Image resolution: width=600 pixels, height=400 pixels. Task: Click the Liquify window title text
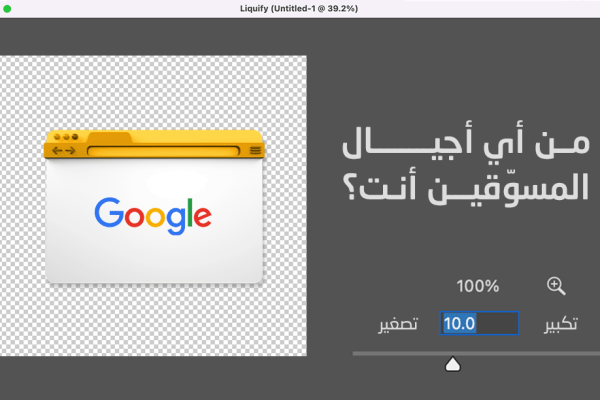pyautogui.click(x=299, y=8)
